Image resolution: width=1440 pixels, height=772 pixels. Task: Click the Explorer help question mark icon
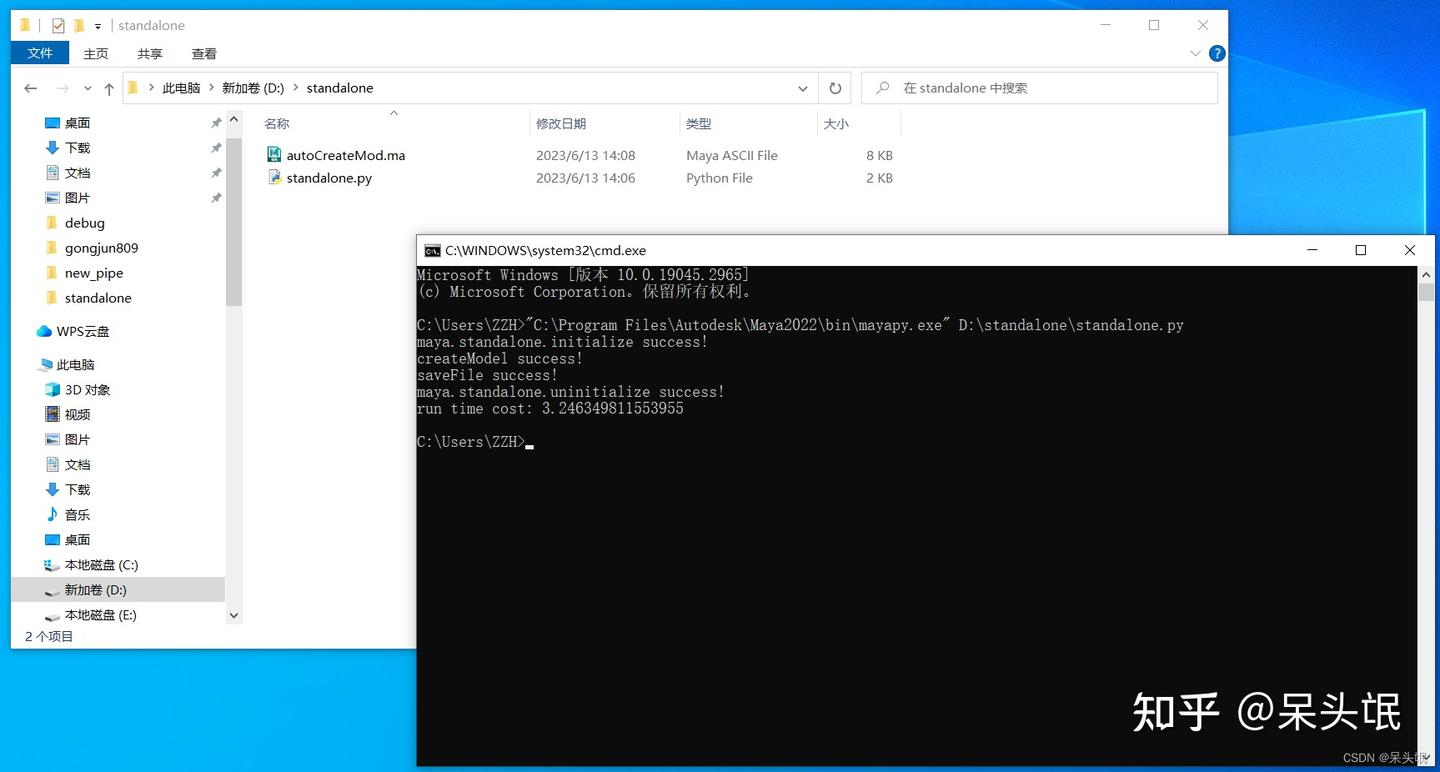(1217, 53)
